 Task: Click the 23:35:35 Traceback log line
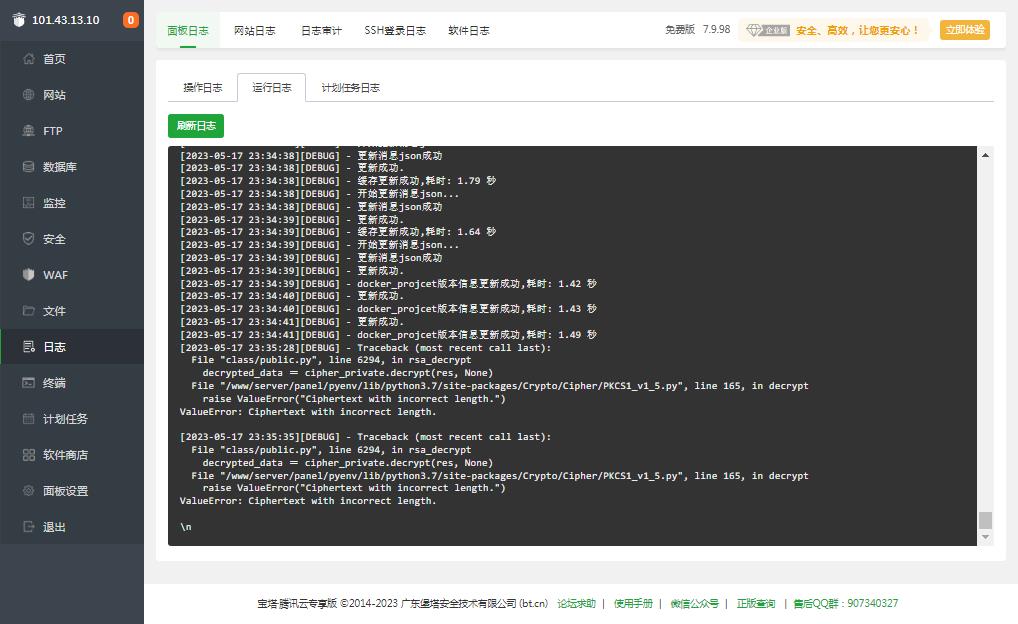[366, 437]
